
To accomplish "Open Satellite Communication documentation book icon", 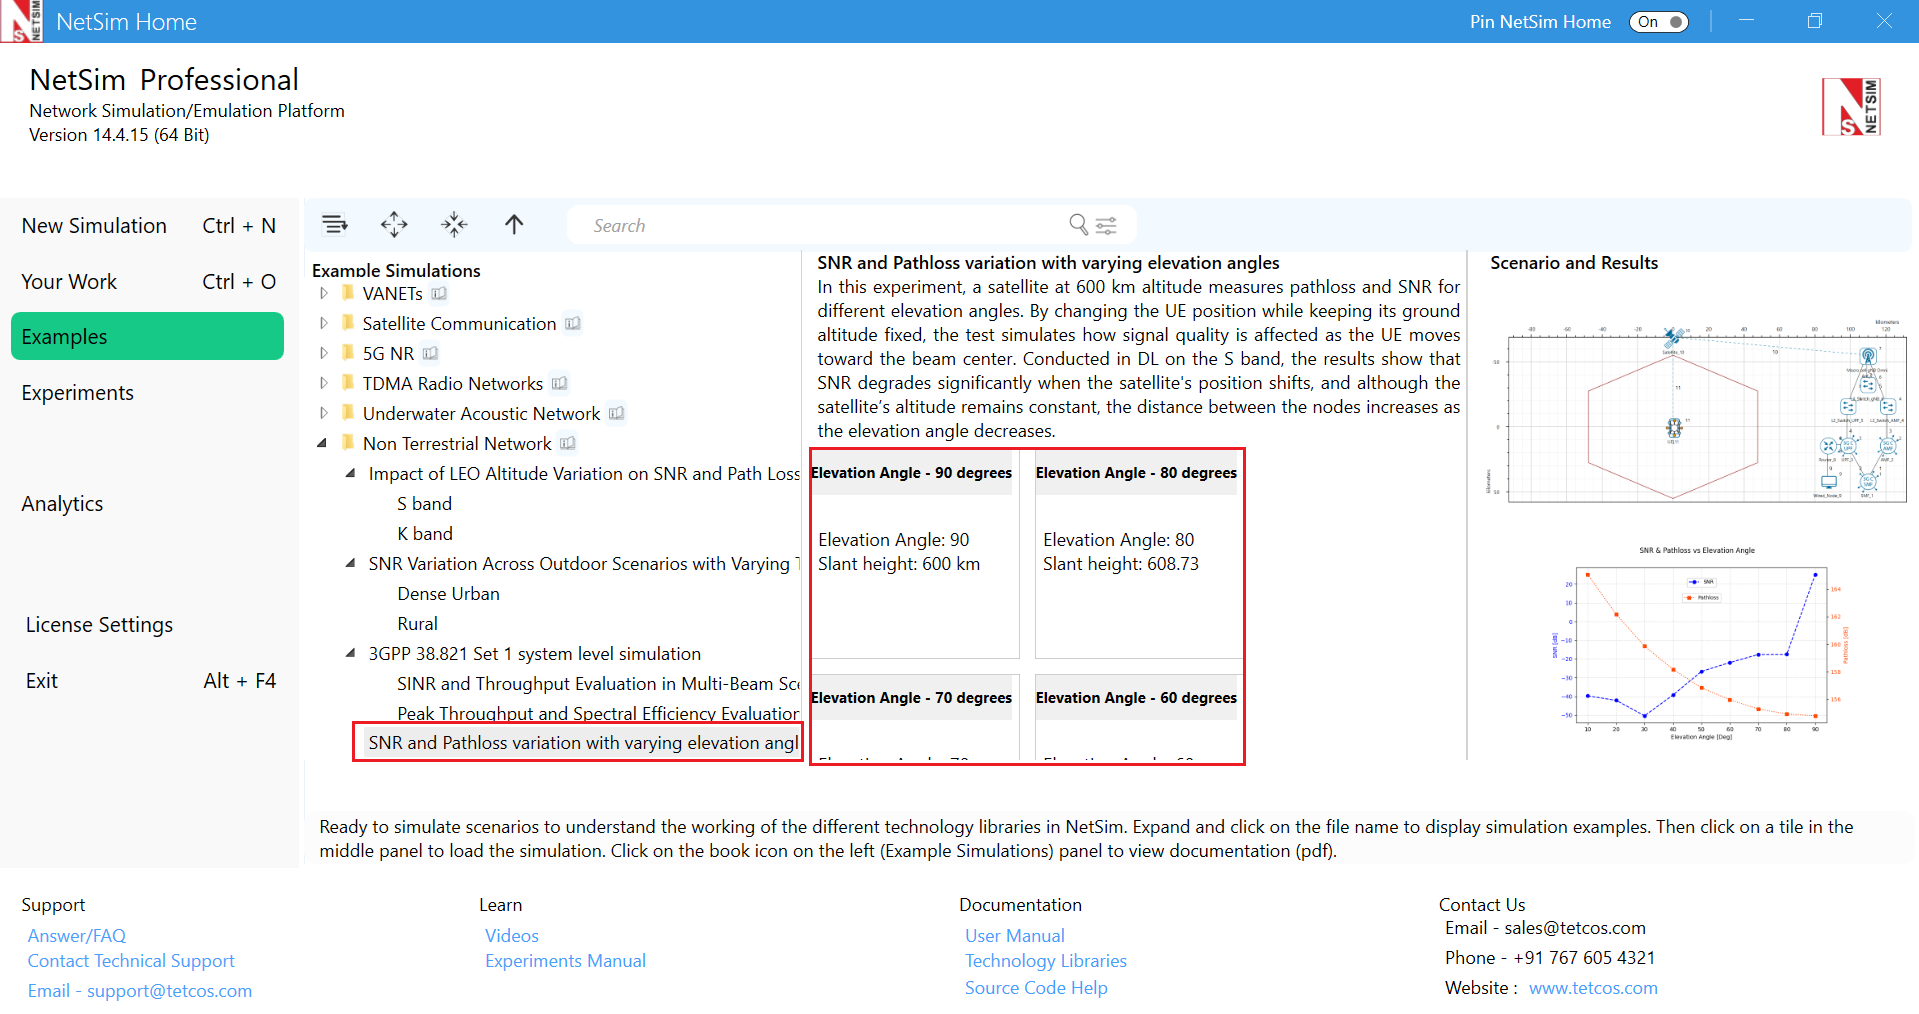I will coord(572,324).
